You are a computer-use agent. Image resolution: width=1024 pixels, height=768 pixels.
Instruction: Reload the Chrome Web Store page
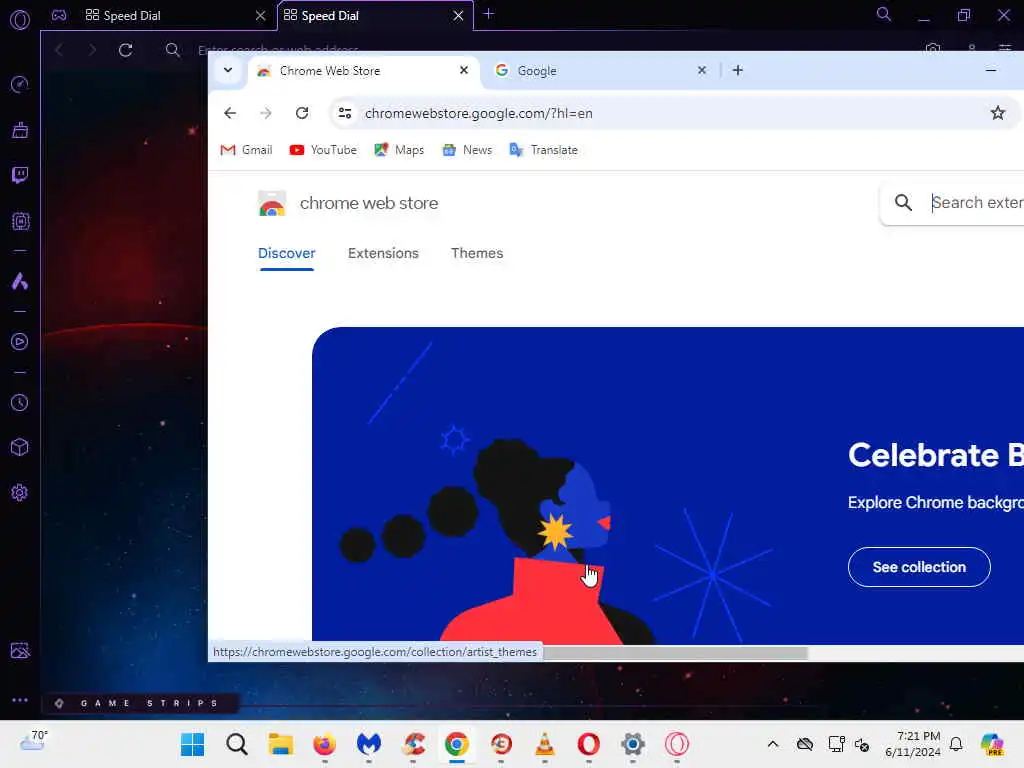click(302, 113)
